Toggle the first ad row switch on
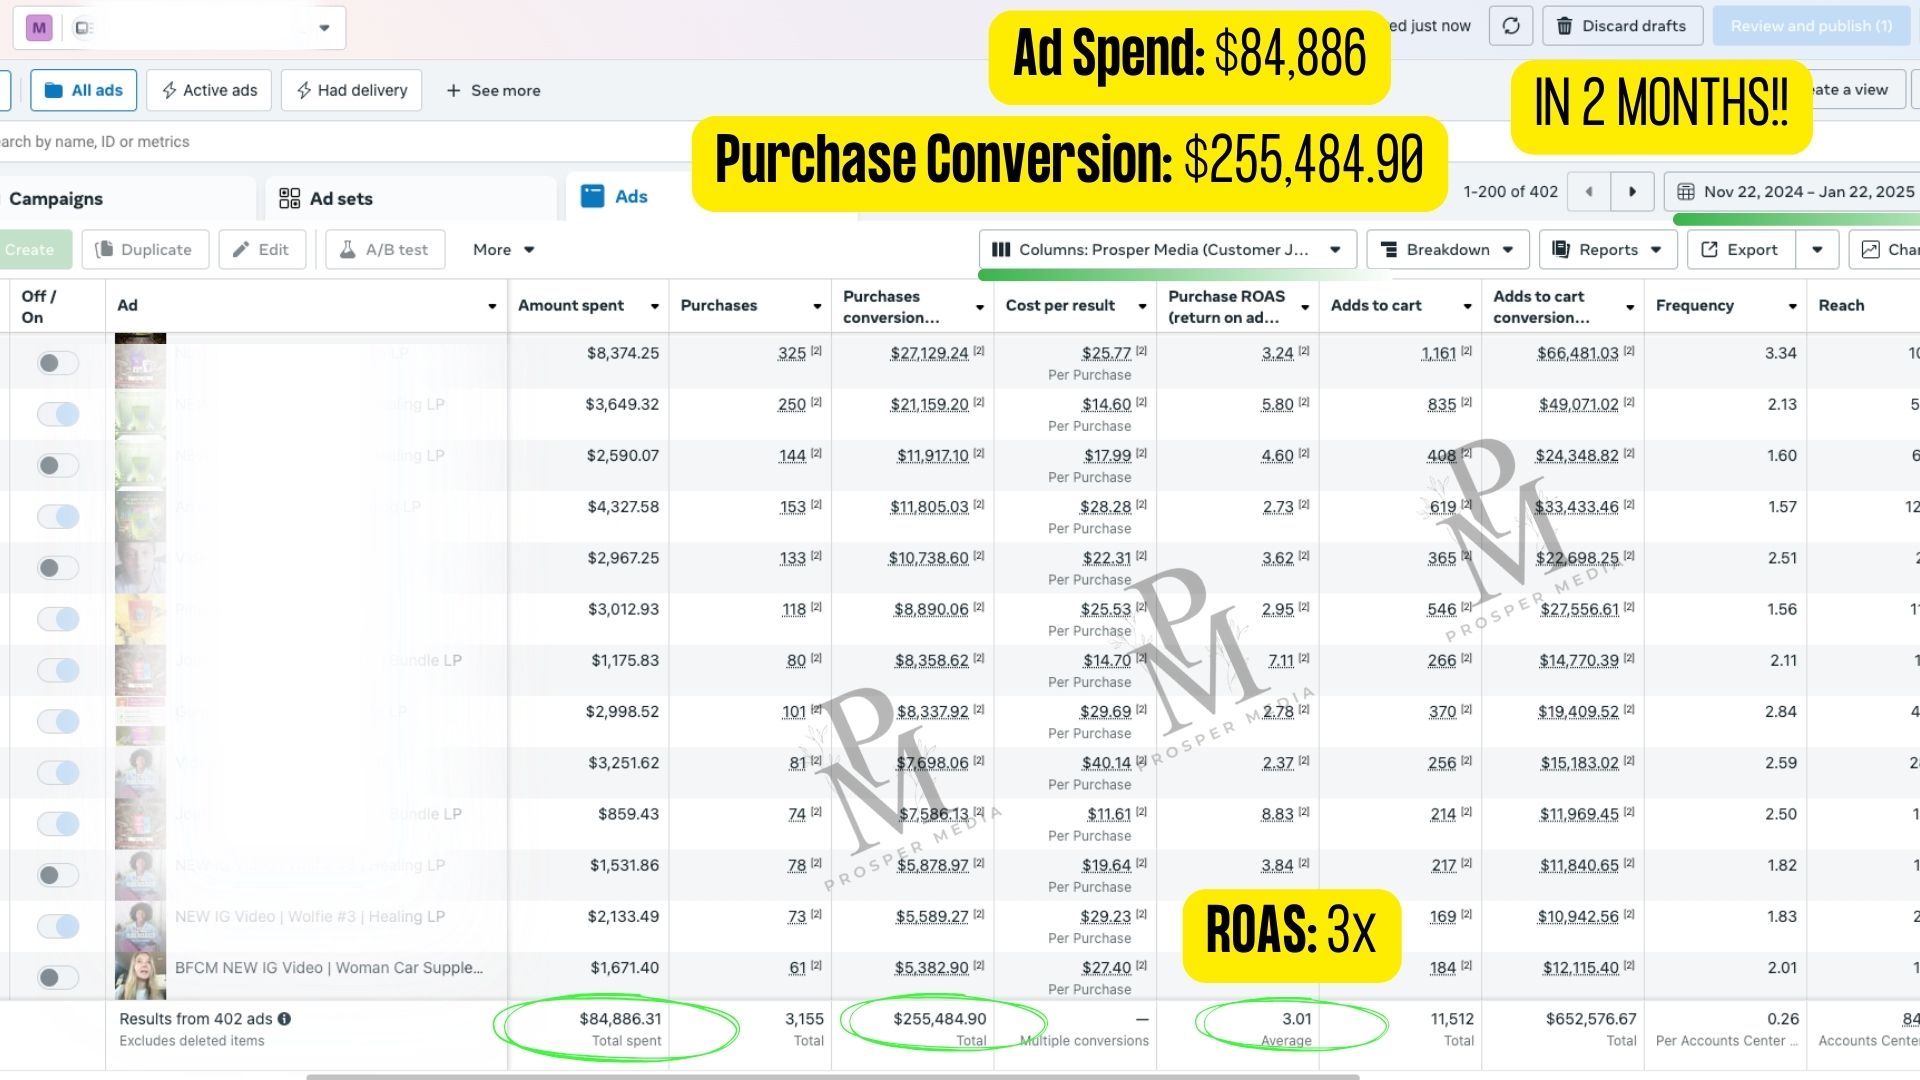Image resolution: width=1920 pixels, height=1080 pixels. [x=57, y=363]
